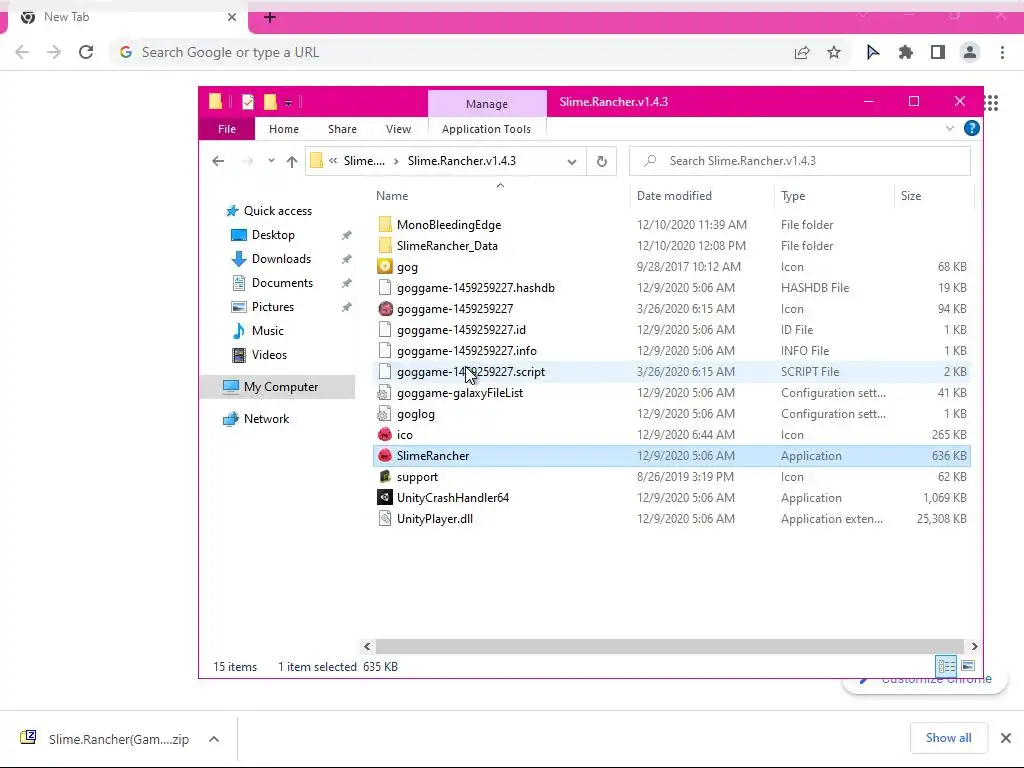The image size is (1024, 768).
Task: Open the MonoBleedingEdge folder icon
Action: point(385,225)
